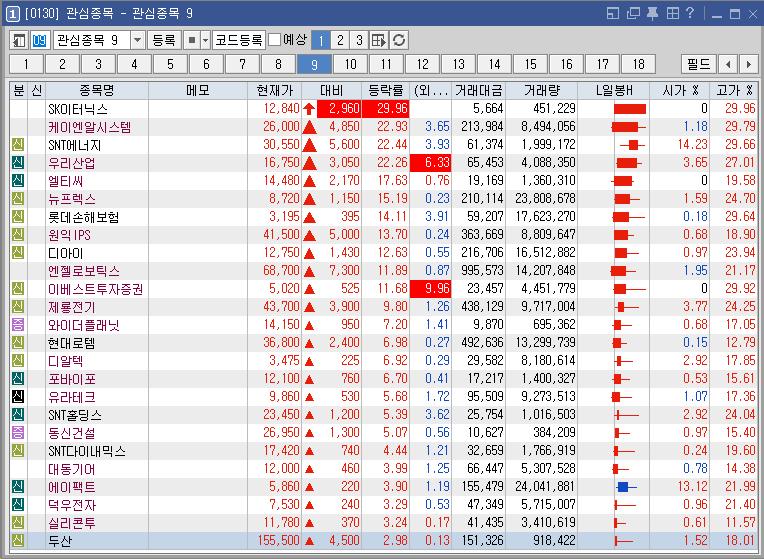
Task: Click the highlighted 9.96 cell for 이베스트투자증권
Action: [431, 289]
